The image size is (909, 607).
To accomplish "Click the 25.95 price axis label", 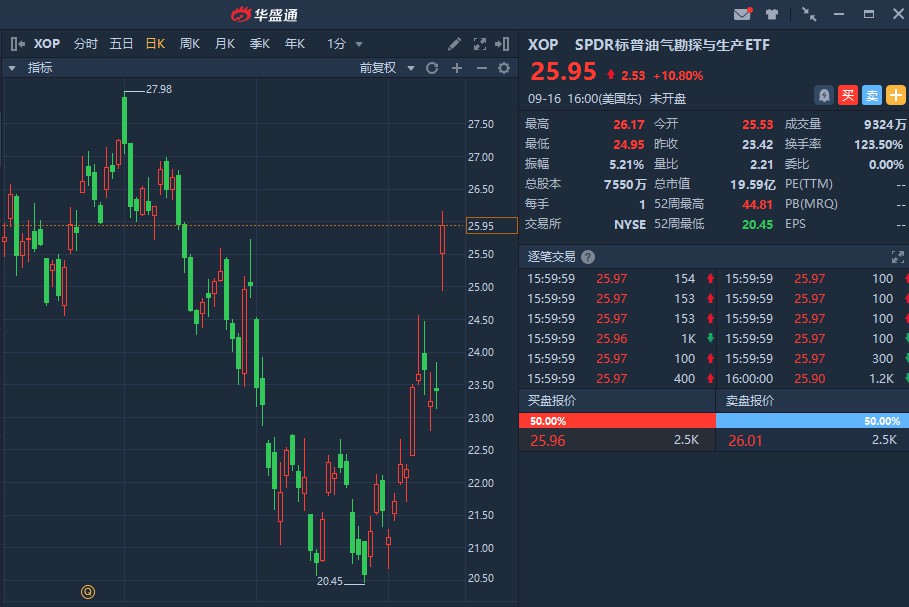I will [x=492, y=226].
